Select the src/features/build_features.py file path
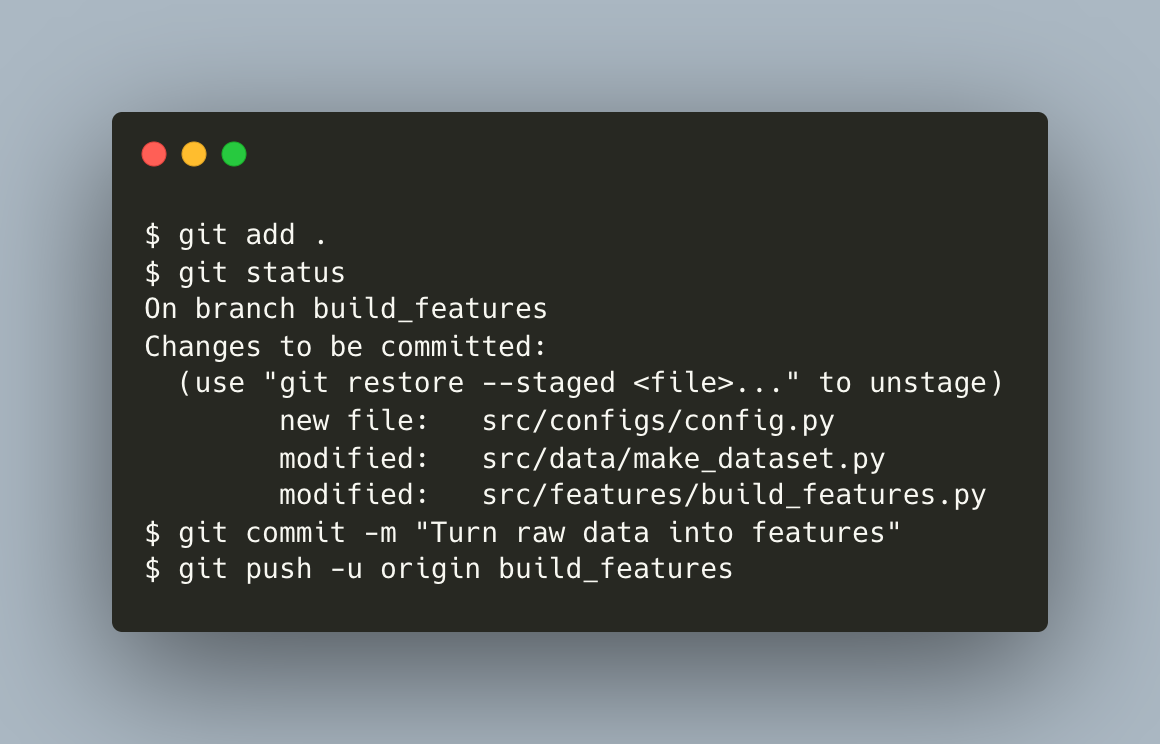Screen dimensions: 1160x744 [x=734, y=495]
